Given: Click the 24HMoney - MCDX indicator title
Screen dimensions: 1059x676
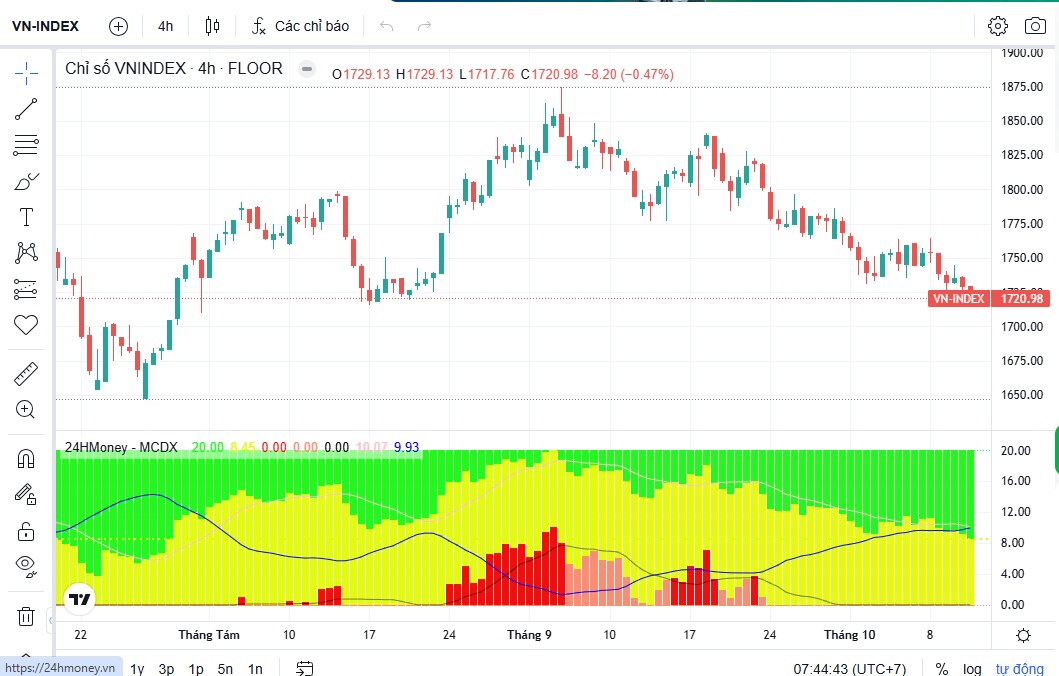Looking at the screenshot, I should [x=121, y=447].
